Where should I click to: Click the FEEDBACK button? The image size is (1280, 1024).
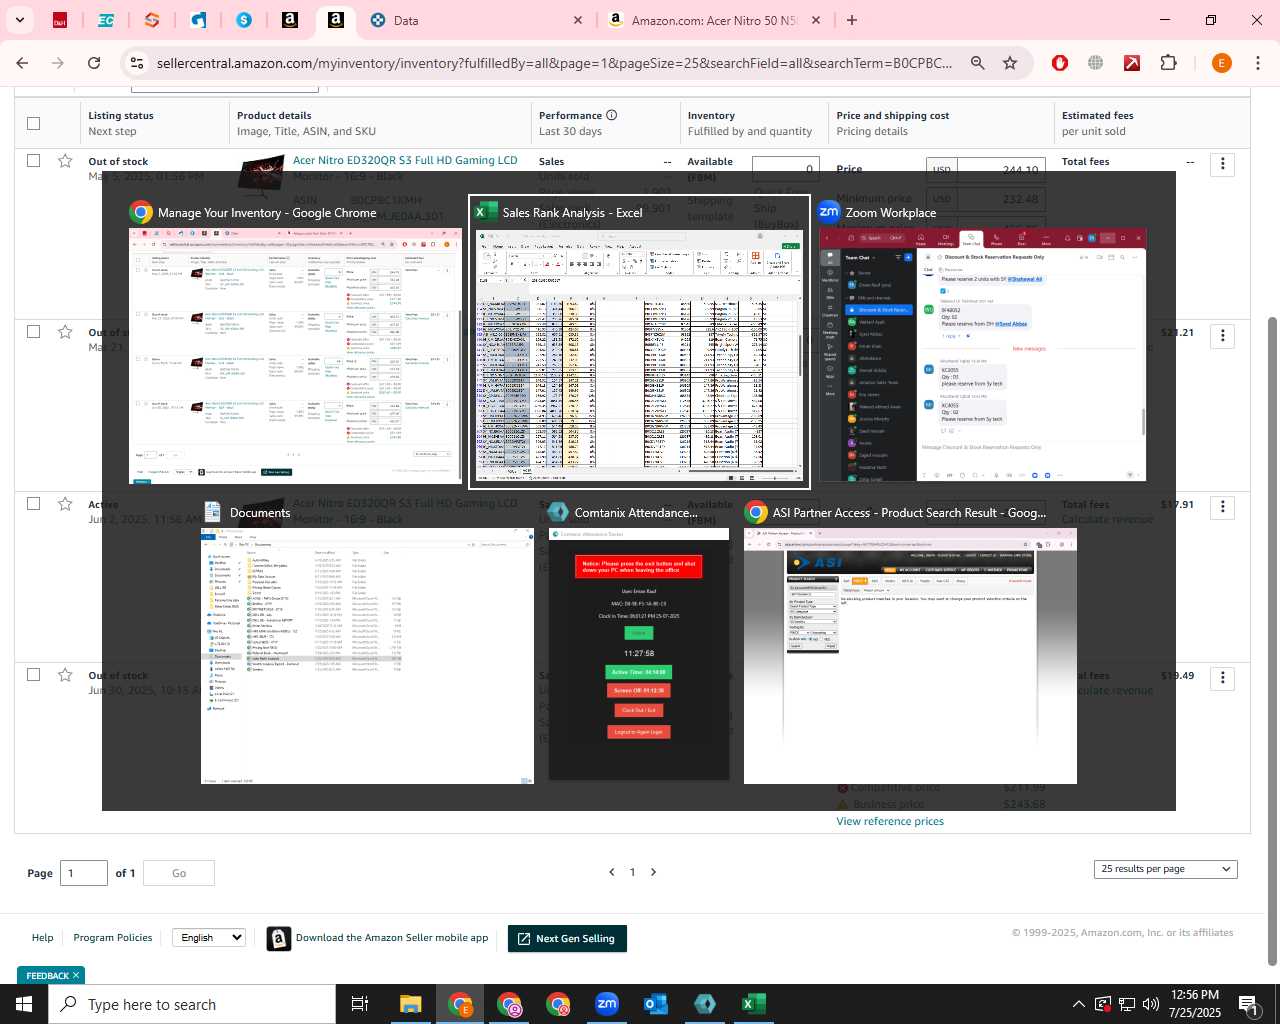point(47,975)
